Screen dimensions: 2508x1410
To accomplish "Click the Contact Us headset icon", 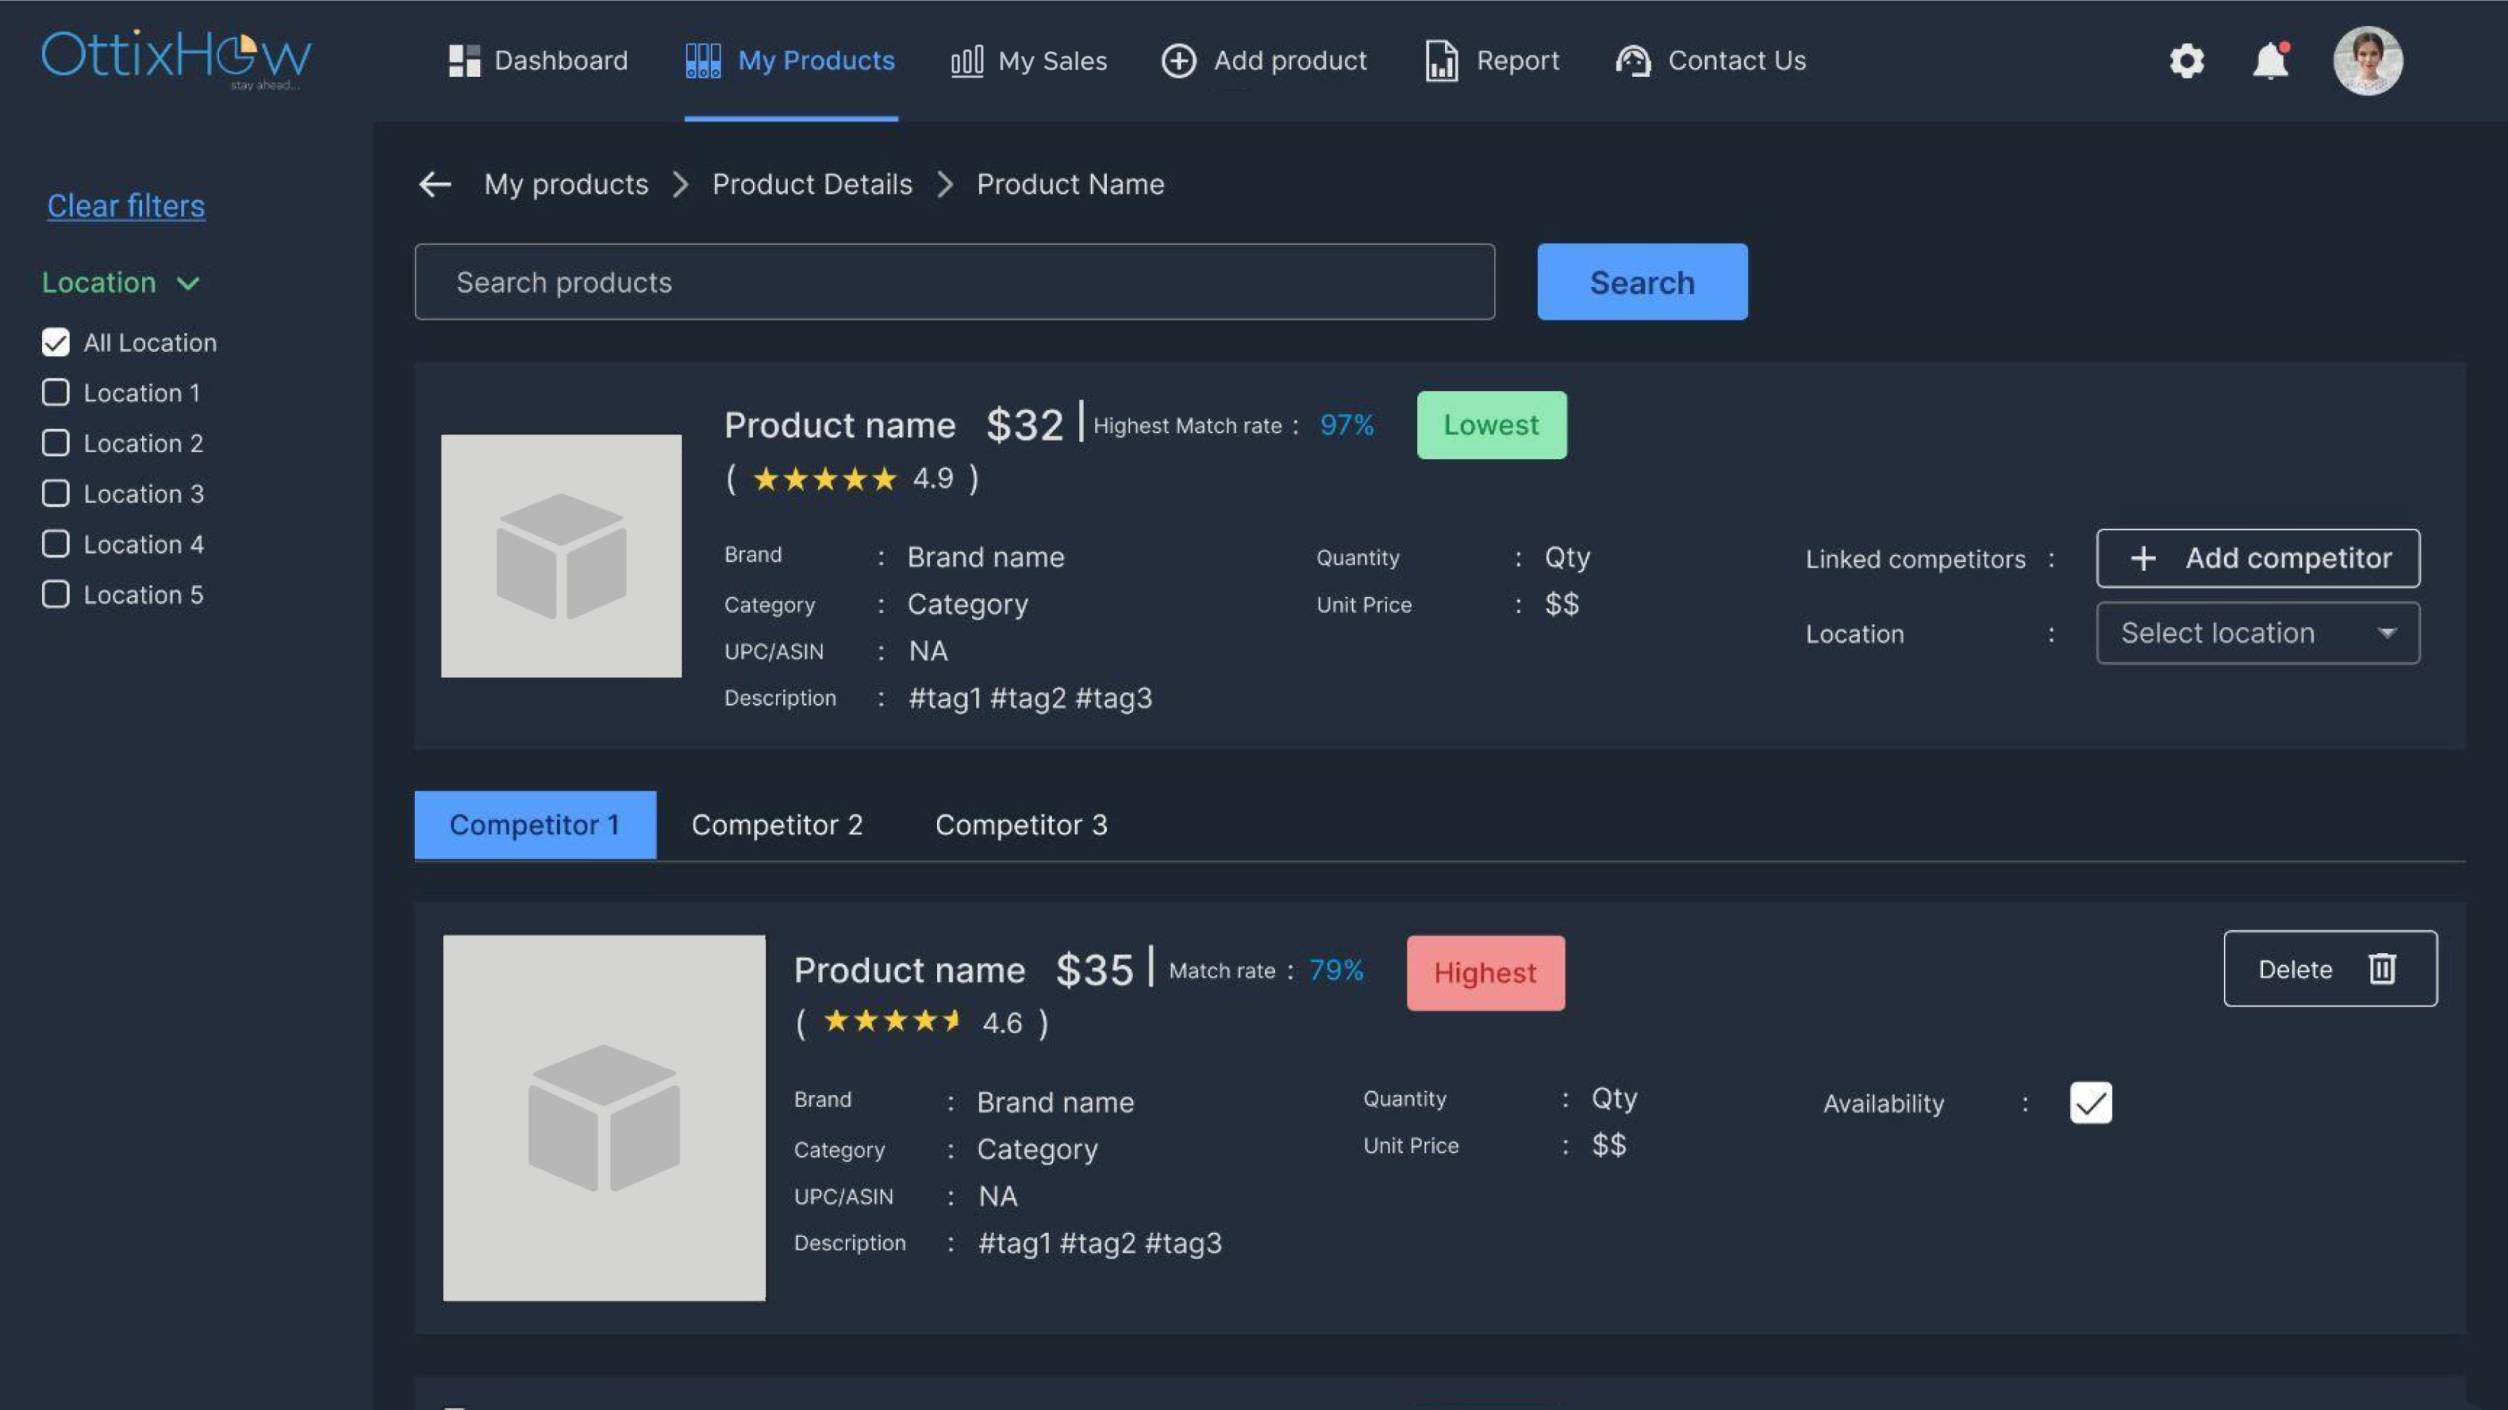I will (1632, 61).
